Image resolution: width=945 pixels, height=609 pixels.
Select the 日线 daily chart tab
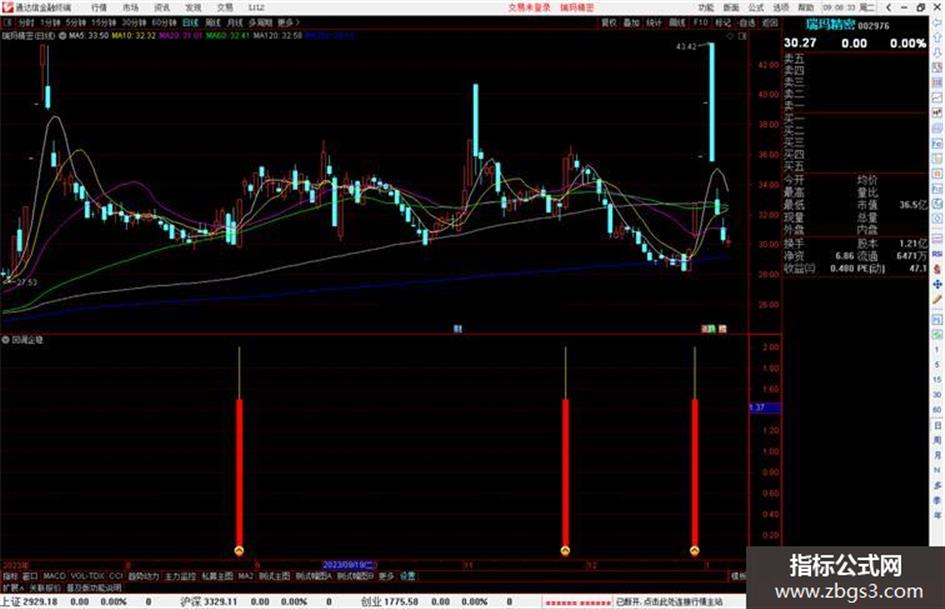tap(190, 22)
